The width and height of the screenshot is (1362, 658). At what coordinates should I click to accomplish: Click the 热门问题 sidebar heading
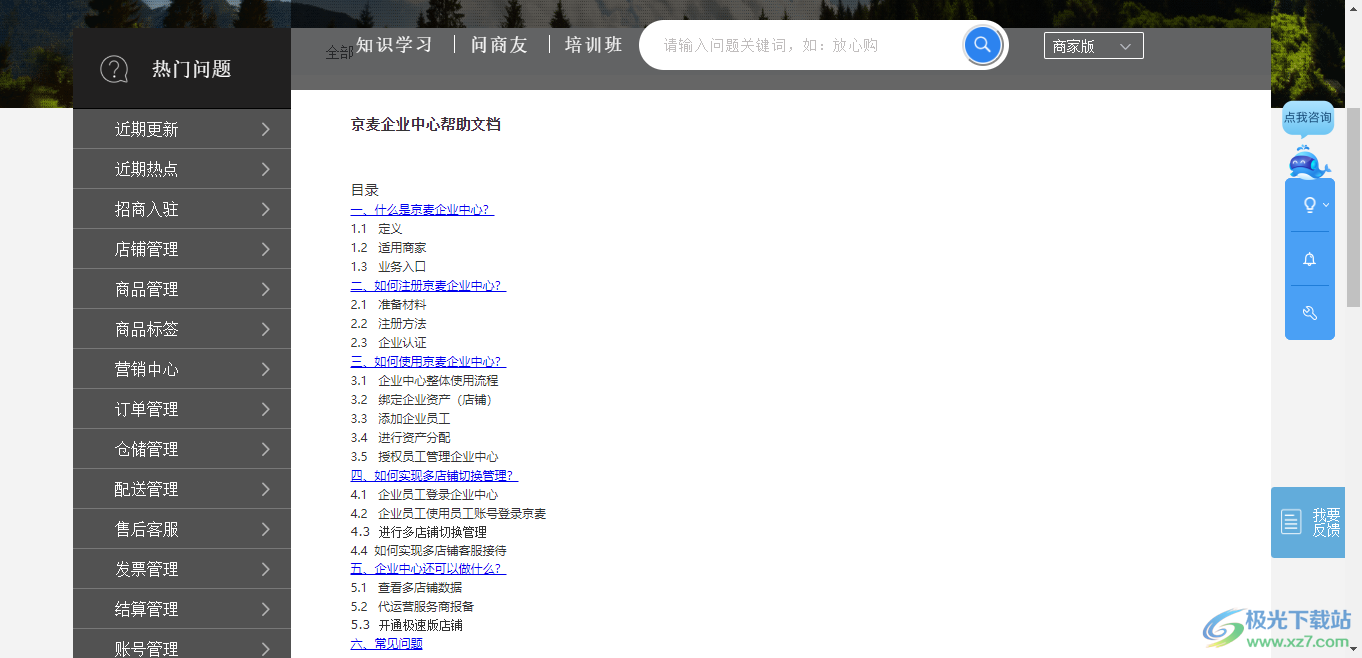pos(192,69)
